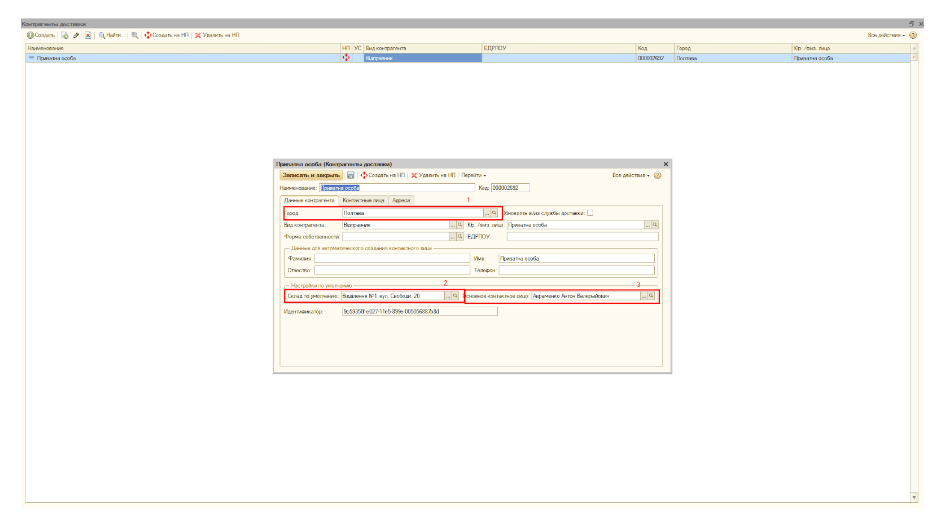Image resolution: width=938 pixels, height=516 pixels.
Task: Click the help question mark icon in dialog
Action: tap(657, 175)
